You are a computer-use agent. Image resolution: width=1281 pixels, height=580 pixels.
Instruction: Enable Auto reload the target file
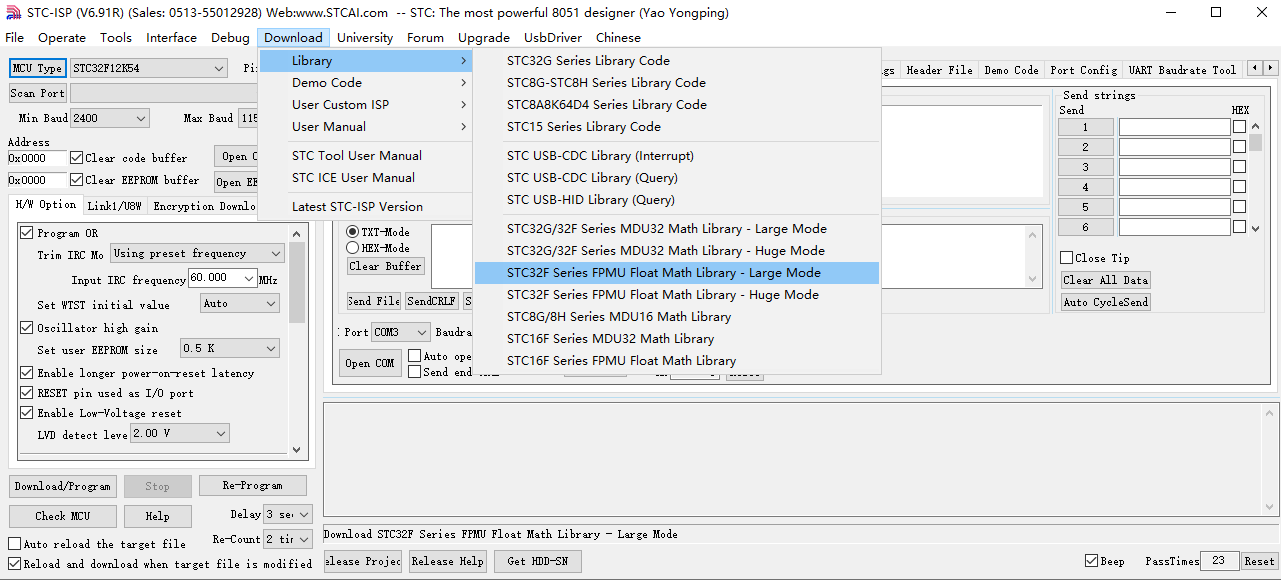pyautogui.click(x=15, y=544)
